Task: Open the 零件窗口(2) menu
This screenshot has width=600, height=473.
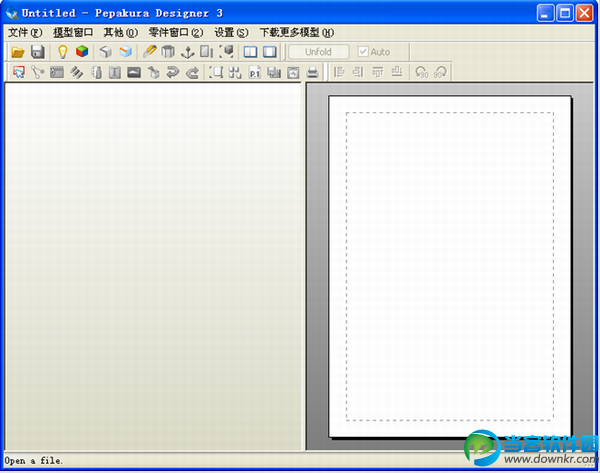Action: (176, 33)
